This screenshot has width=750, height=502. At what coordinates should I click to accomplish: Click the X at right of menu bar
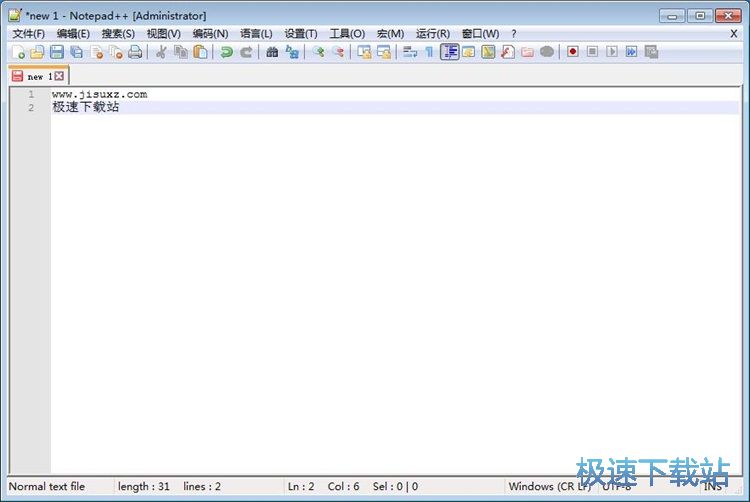tap(734, 33)
